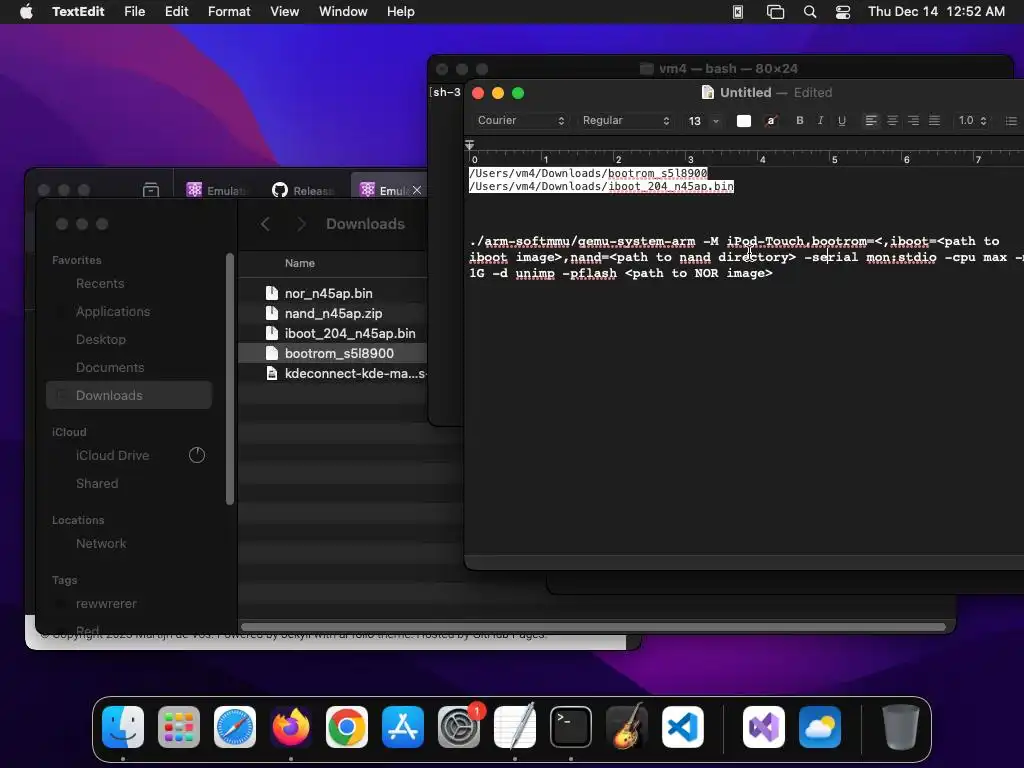
Task: Toggle underline formatting in TextEdit
Action: [842, 121]
